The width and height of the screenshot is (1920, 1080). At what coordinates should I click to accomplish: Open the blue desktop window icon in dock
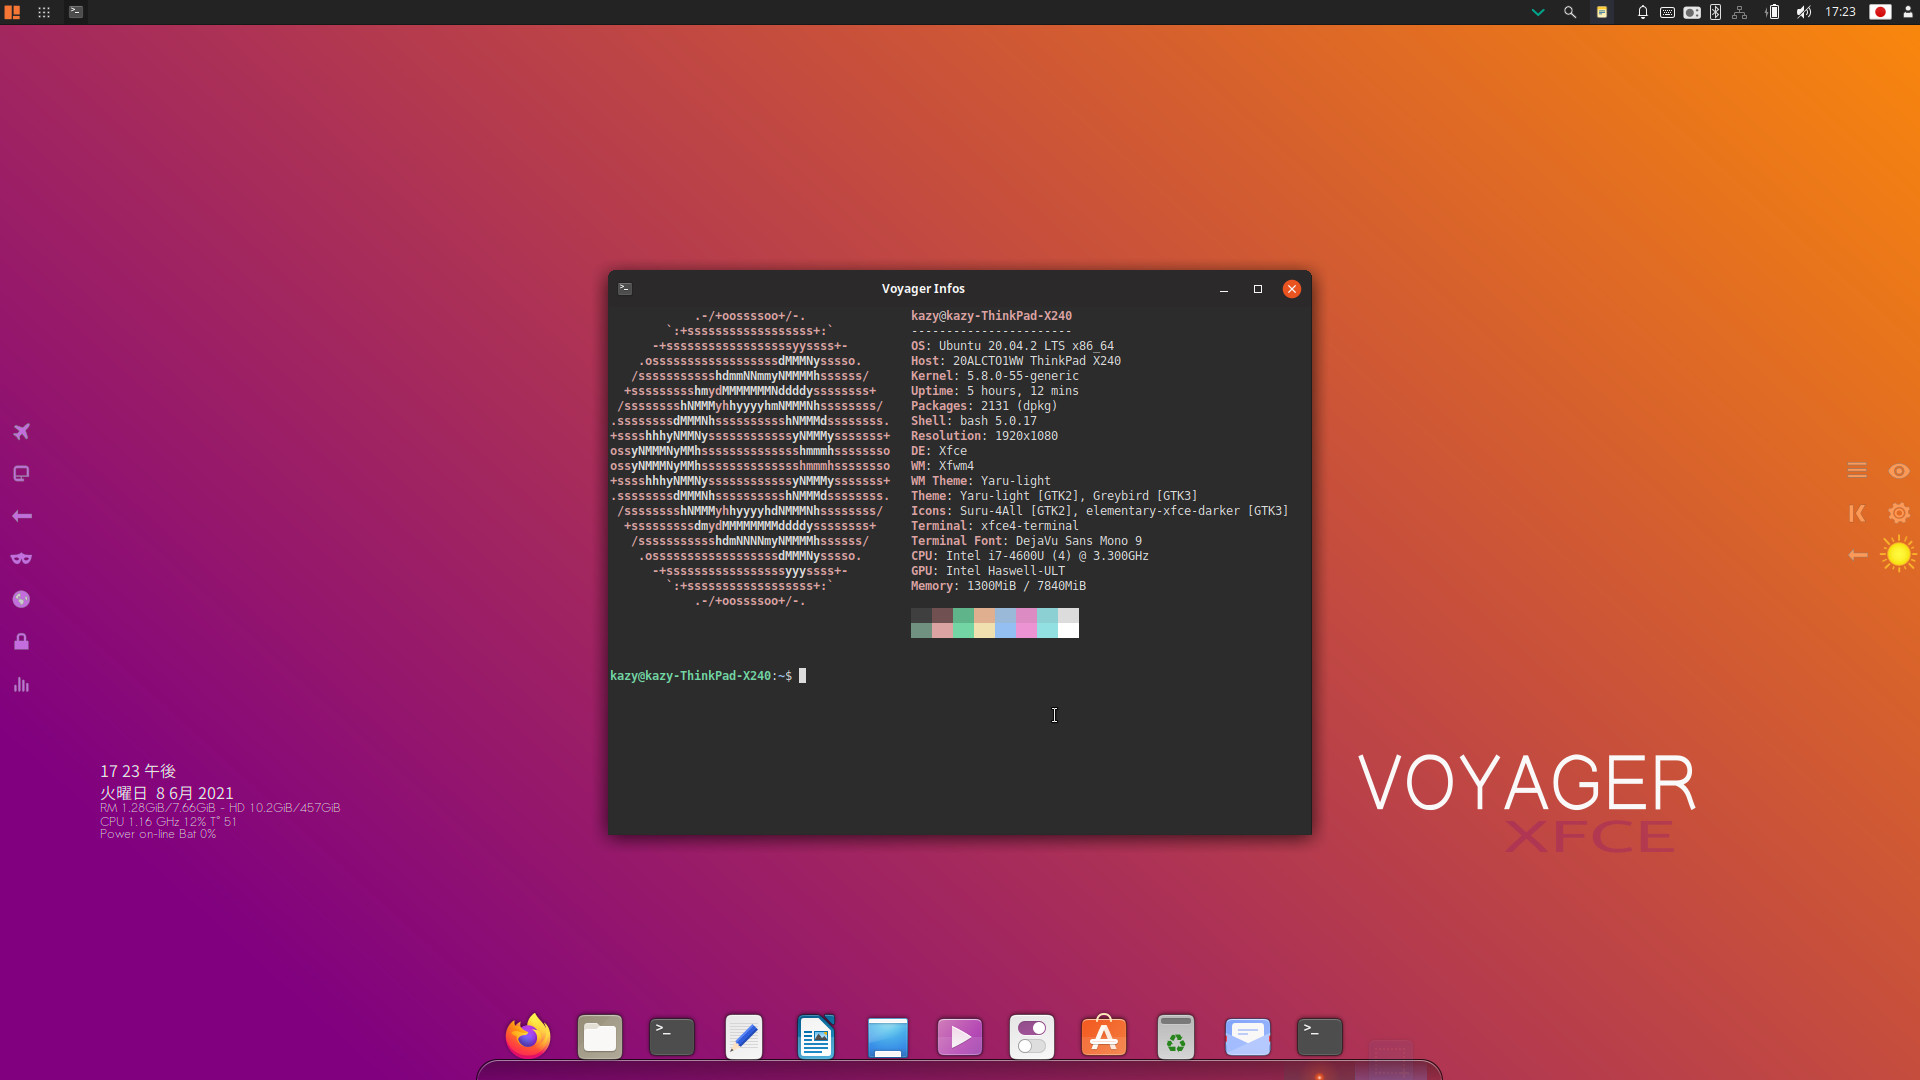(x=888, y=1037)
